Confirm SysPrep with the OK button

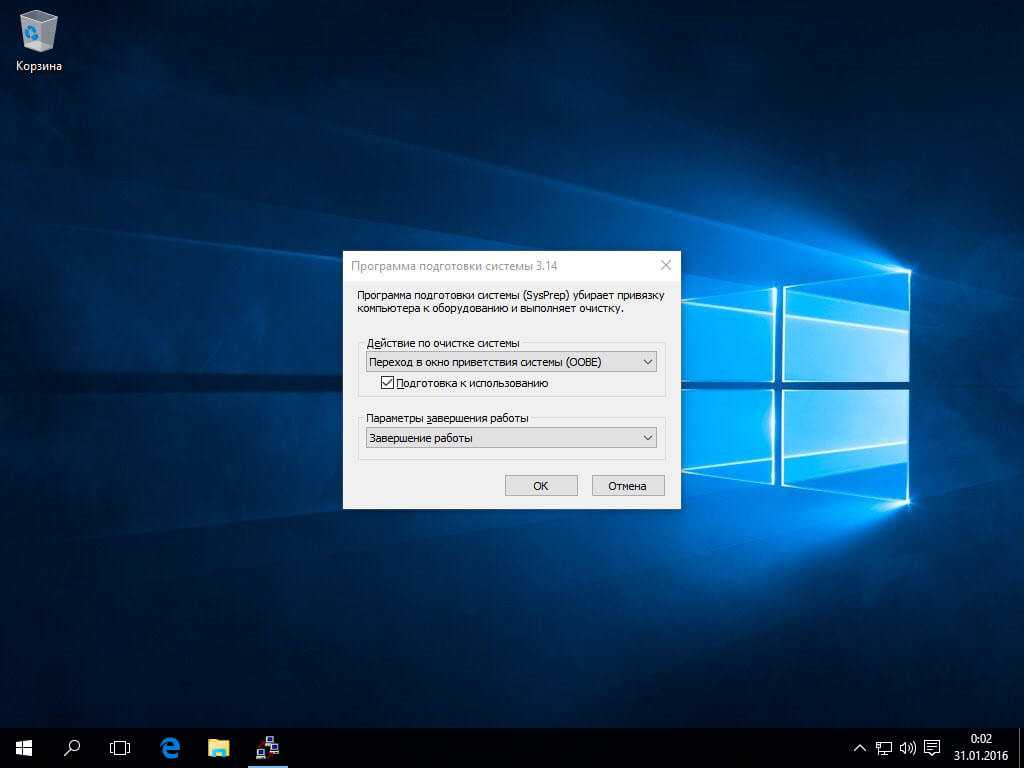[541, 485]
